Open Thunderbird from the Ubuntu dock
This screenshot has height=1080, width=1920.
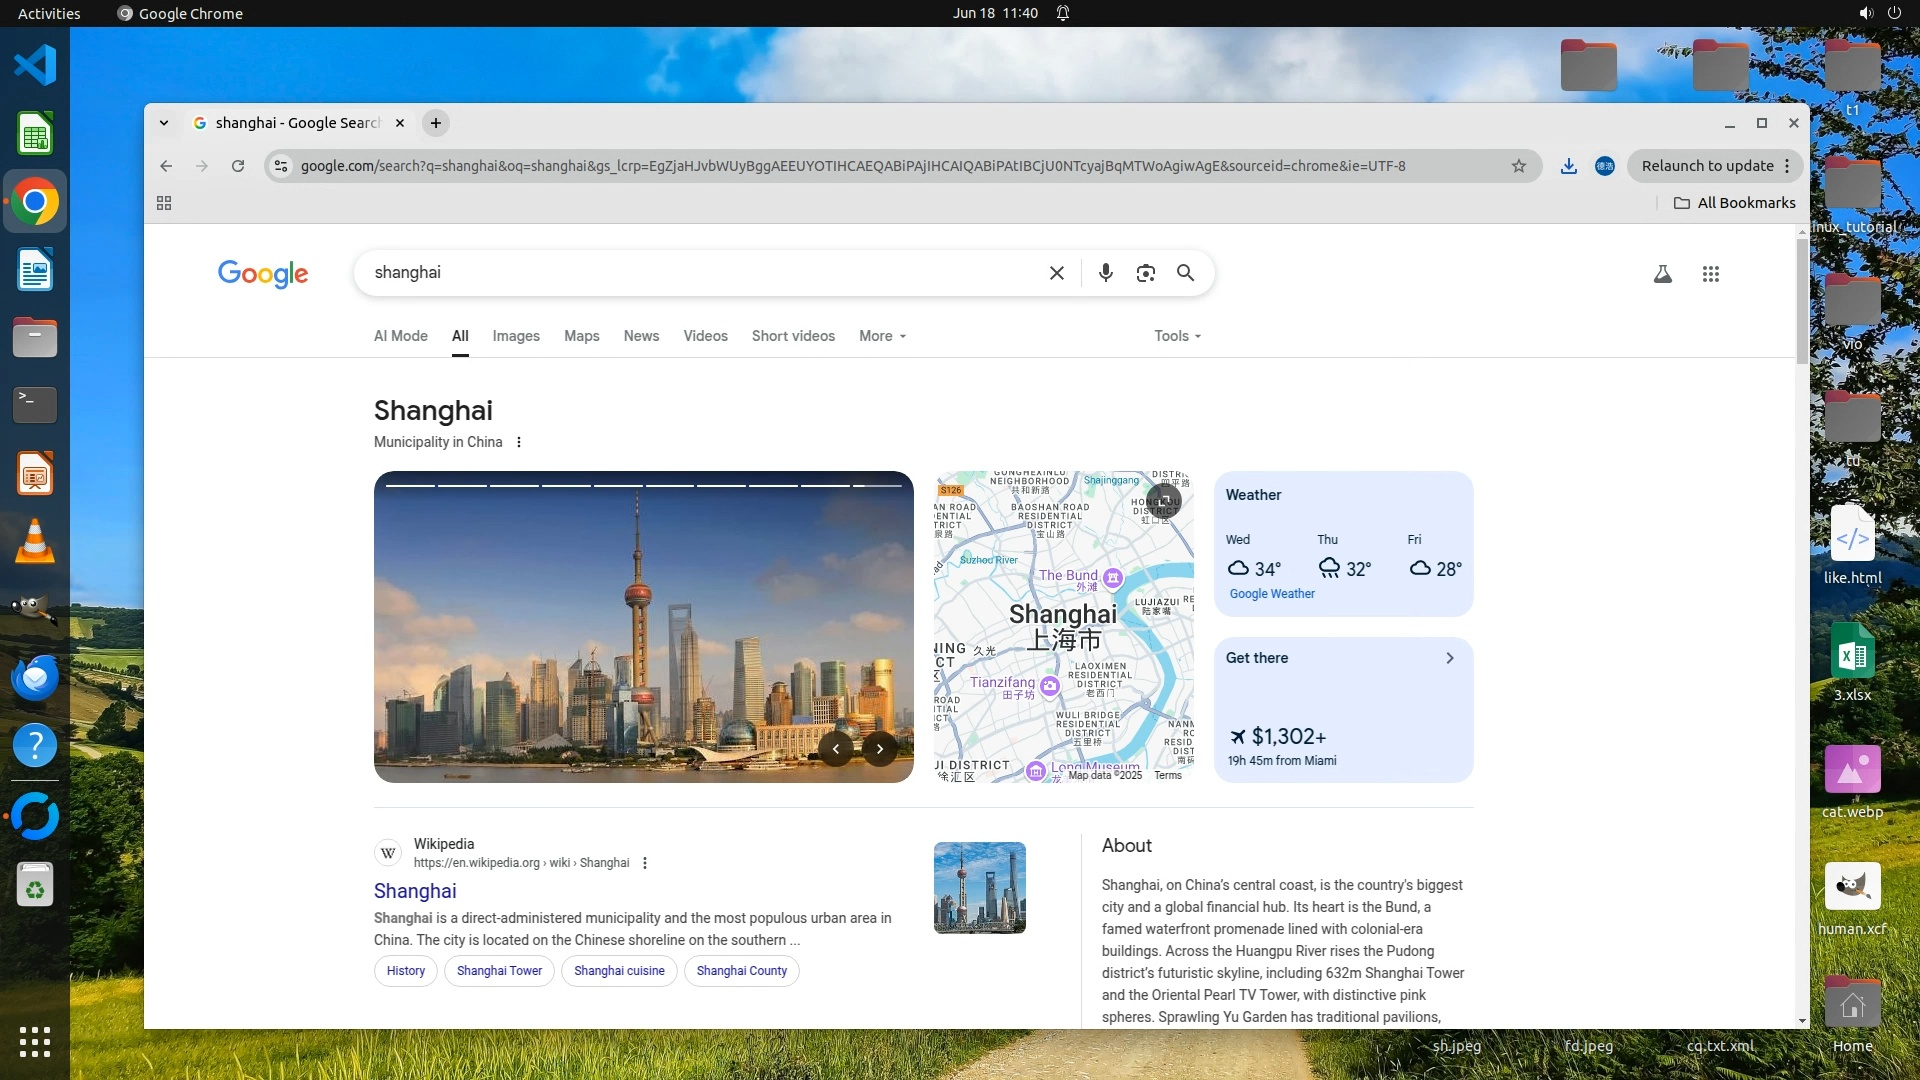(35, 678)
